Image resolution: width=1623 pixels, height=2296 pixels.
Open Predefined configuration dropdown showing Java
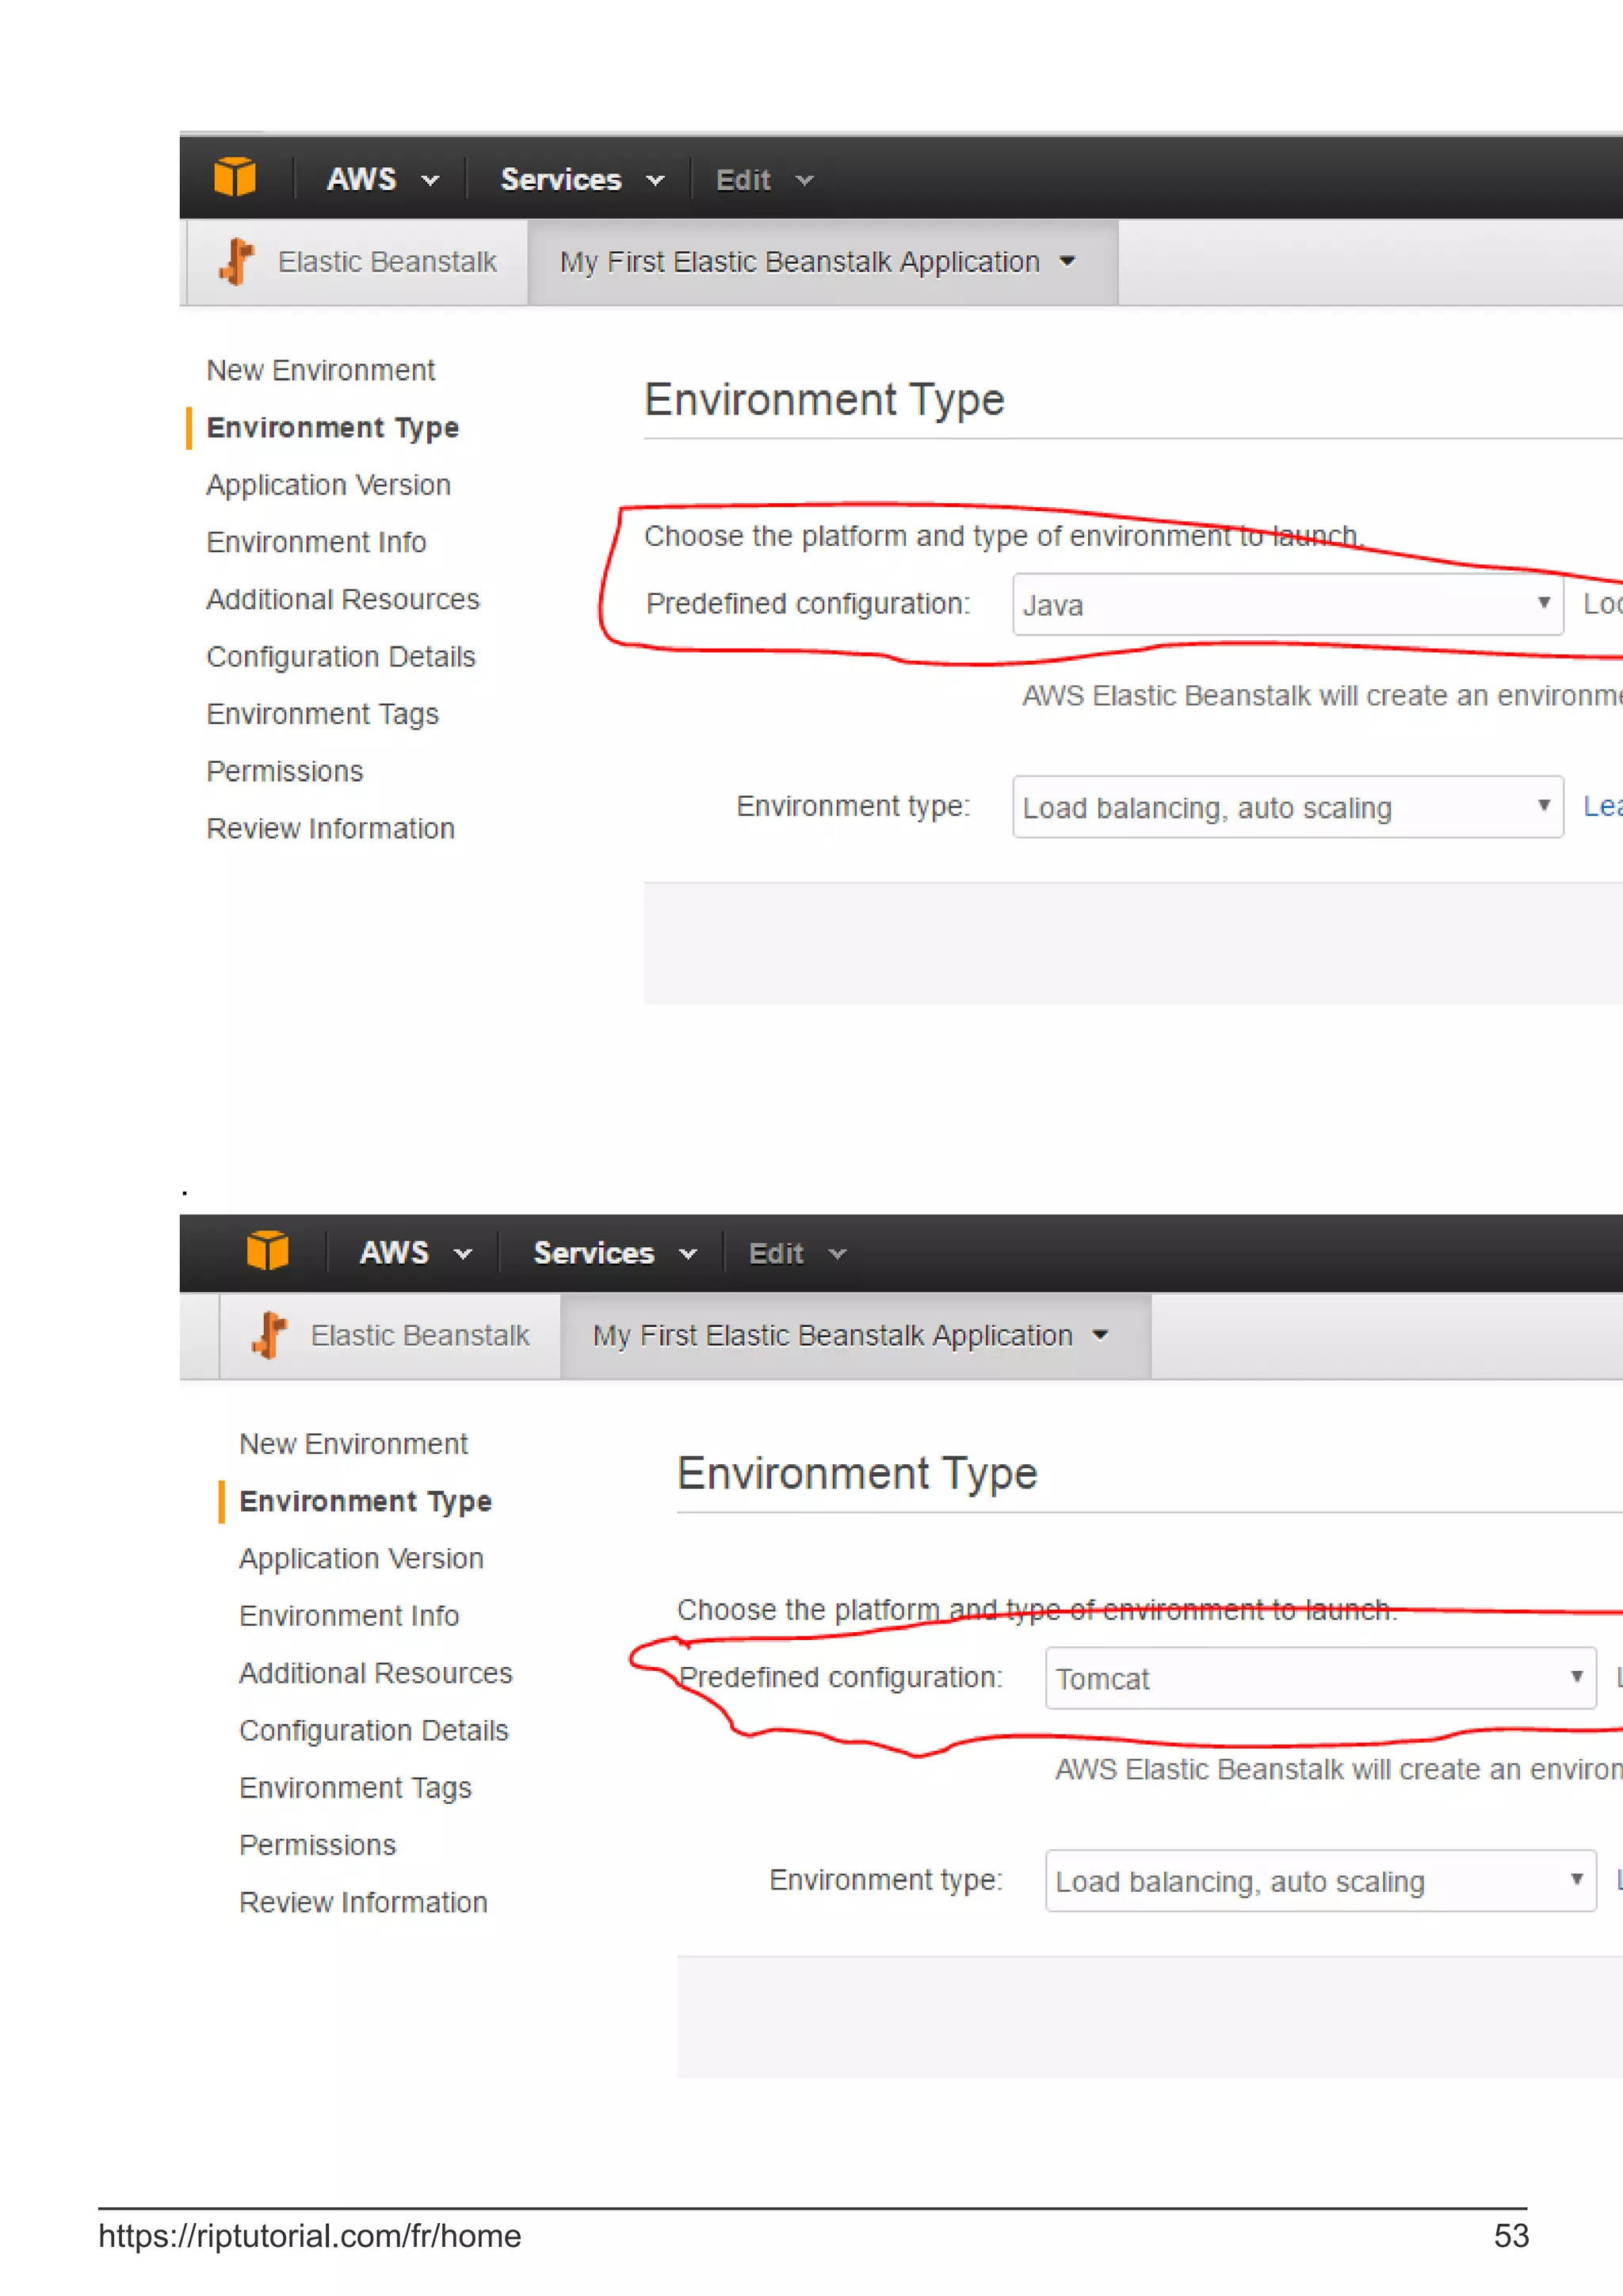1288,604
